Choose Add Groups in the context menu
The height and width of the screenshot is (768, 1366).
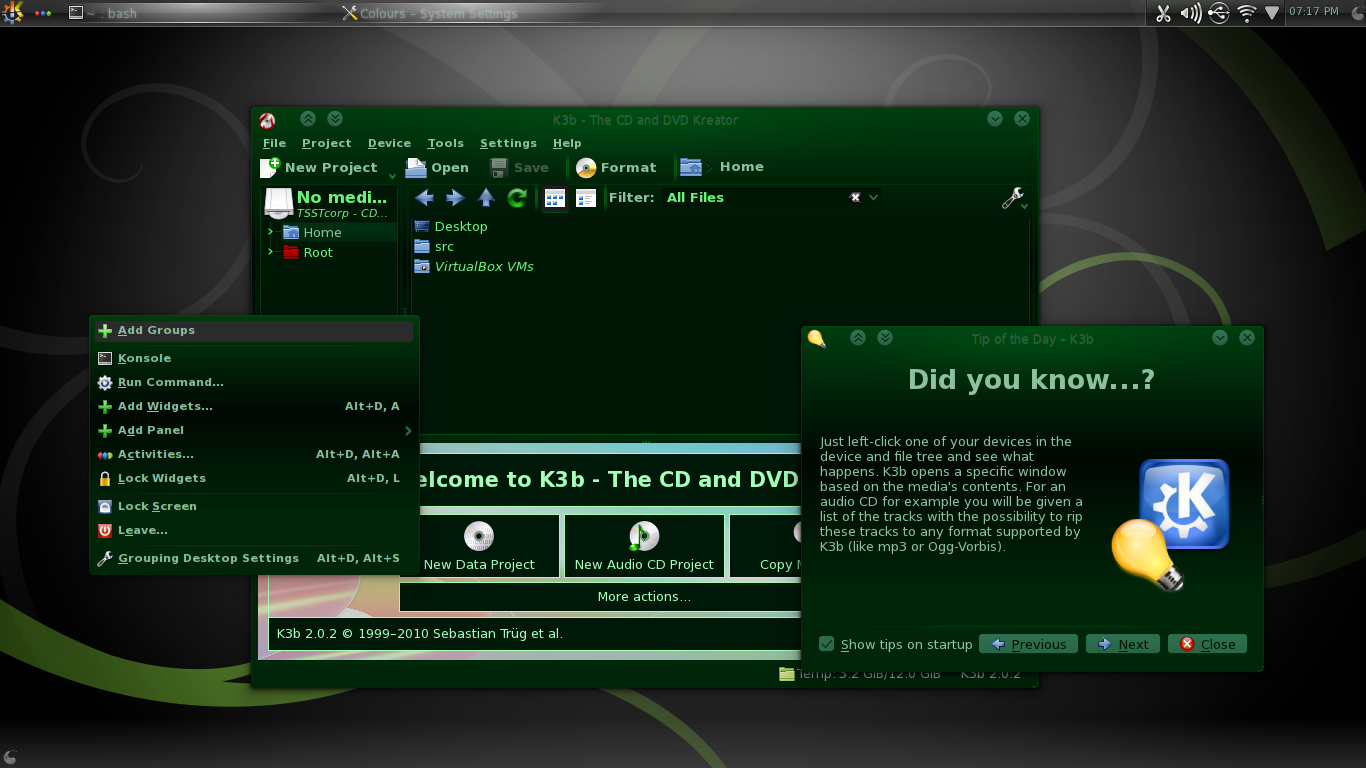[254, 330]
